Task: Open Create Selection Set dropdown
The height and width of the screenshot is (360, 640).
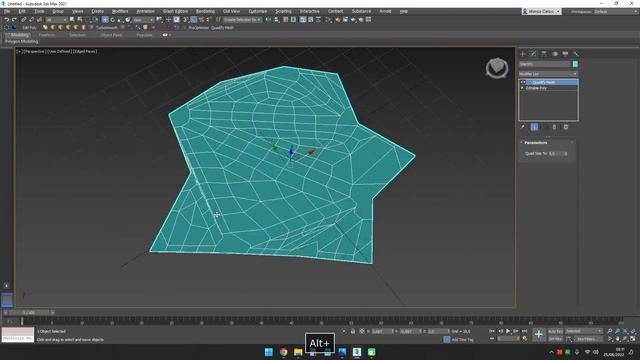Action: (242, 20)
